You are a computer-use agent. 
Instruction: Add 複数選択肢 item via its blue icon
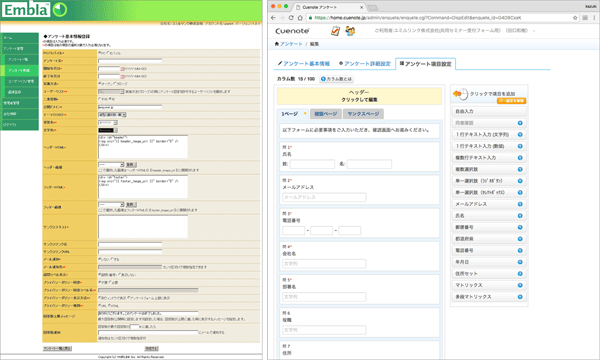coord(520,169)
